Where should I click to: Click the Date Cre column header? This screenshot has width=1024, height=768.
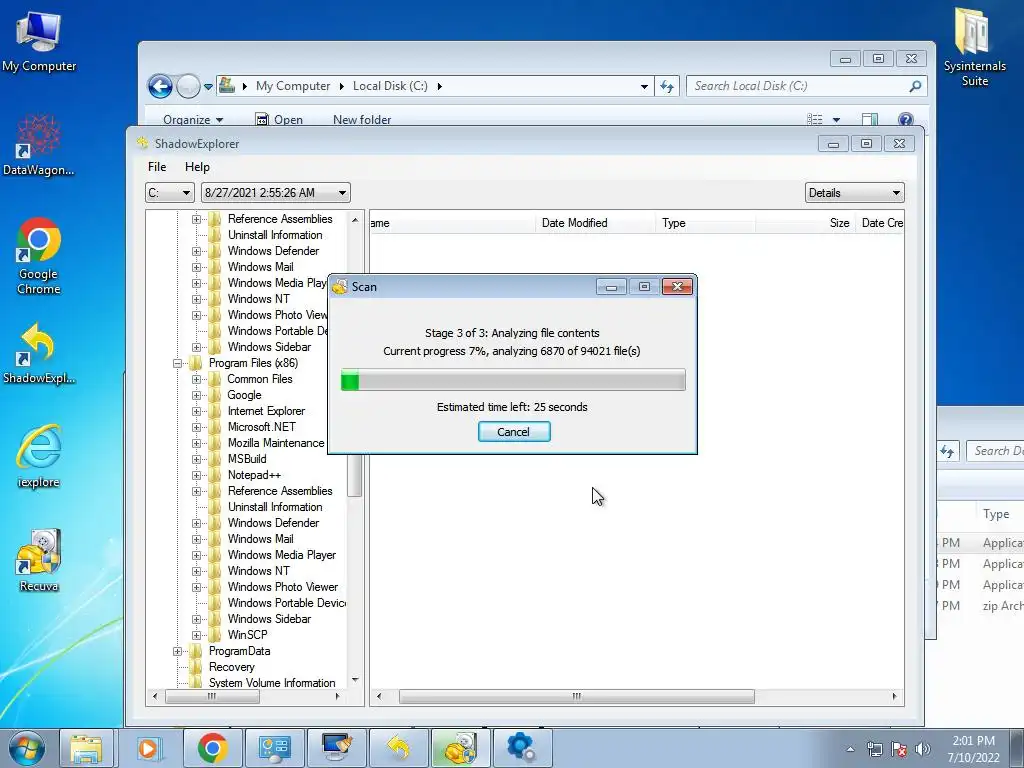(881, 223)
